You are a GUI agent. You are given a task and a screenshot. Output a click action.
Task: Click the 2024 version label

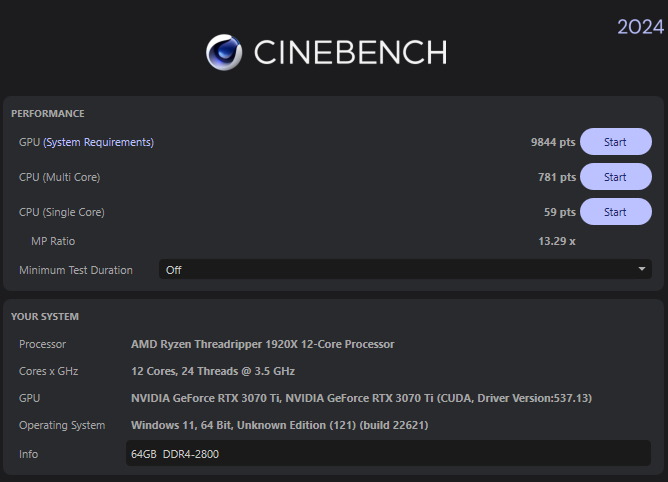[x=640, y=27]
